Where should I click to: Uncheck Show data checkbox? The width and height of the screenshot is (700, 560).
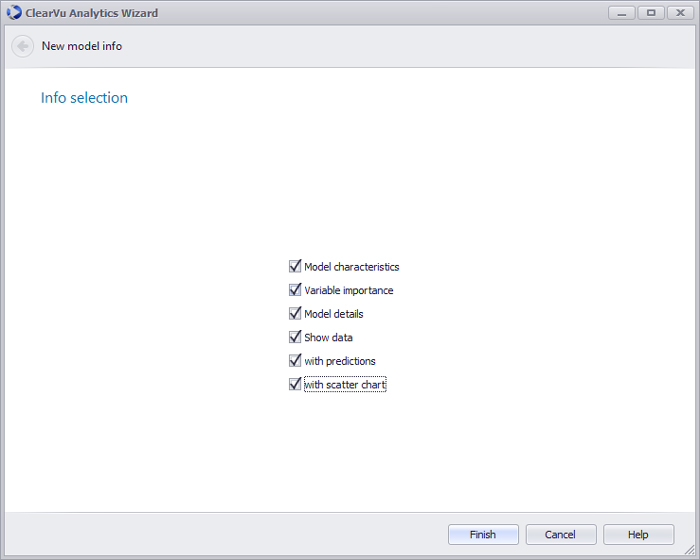295,337
